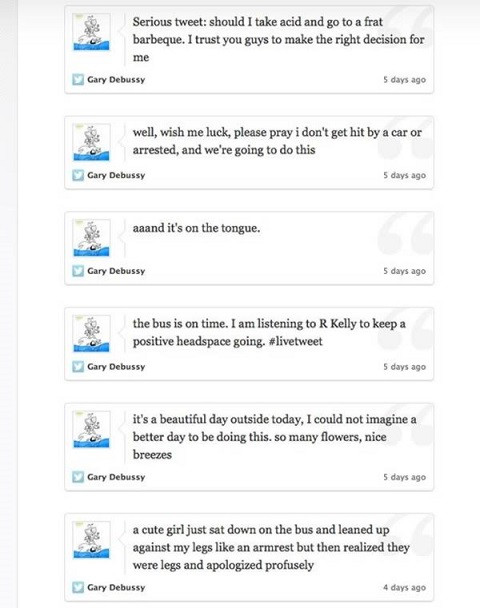The height and width of the screenshot is (608, 480).
Task: Click Twitter icon under 'cute girl' tweet
Action: click(78, 587)
